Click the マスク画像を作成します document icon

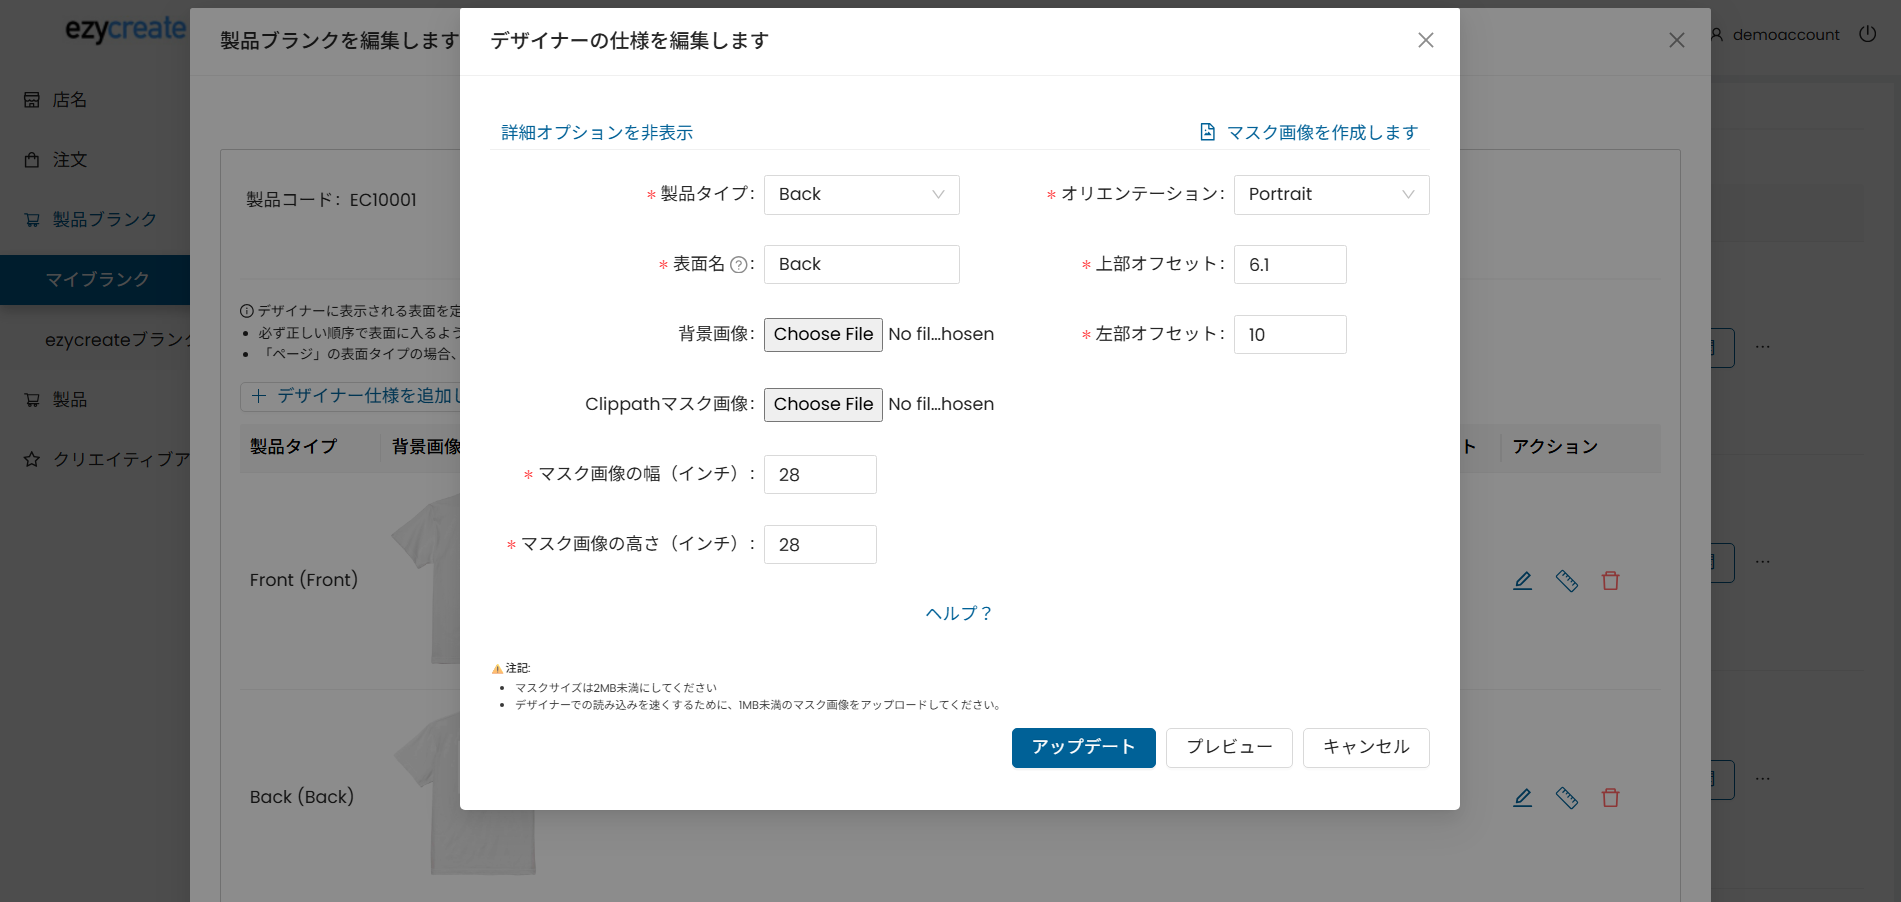[1207, 132]
